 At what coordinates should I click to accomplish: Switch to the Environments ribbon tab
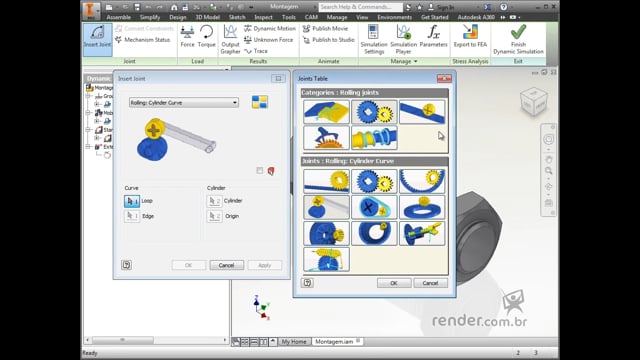394,17
